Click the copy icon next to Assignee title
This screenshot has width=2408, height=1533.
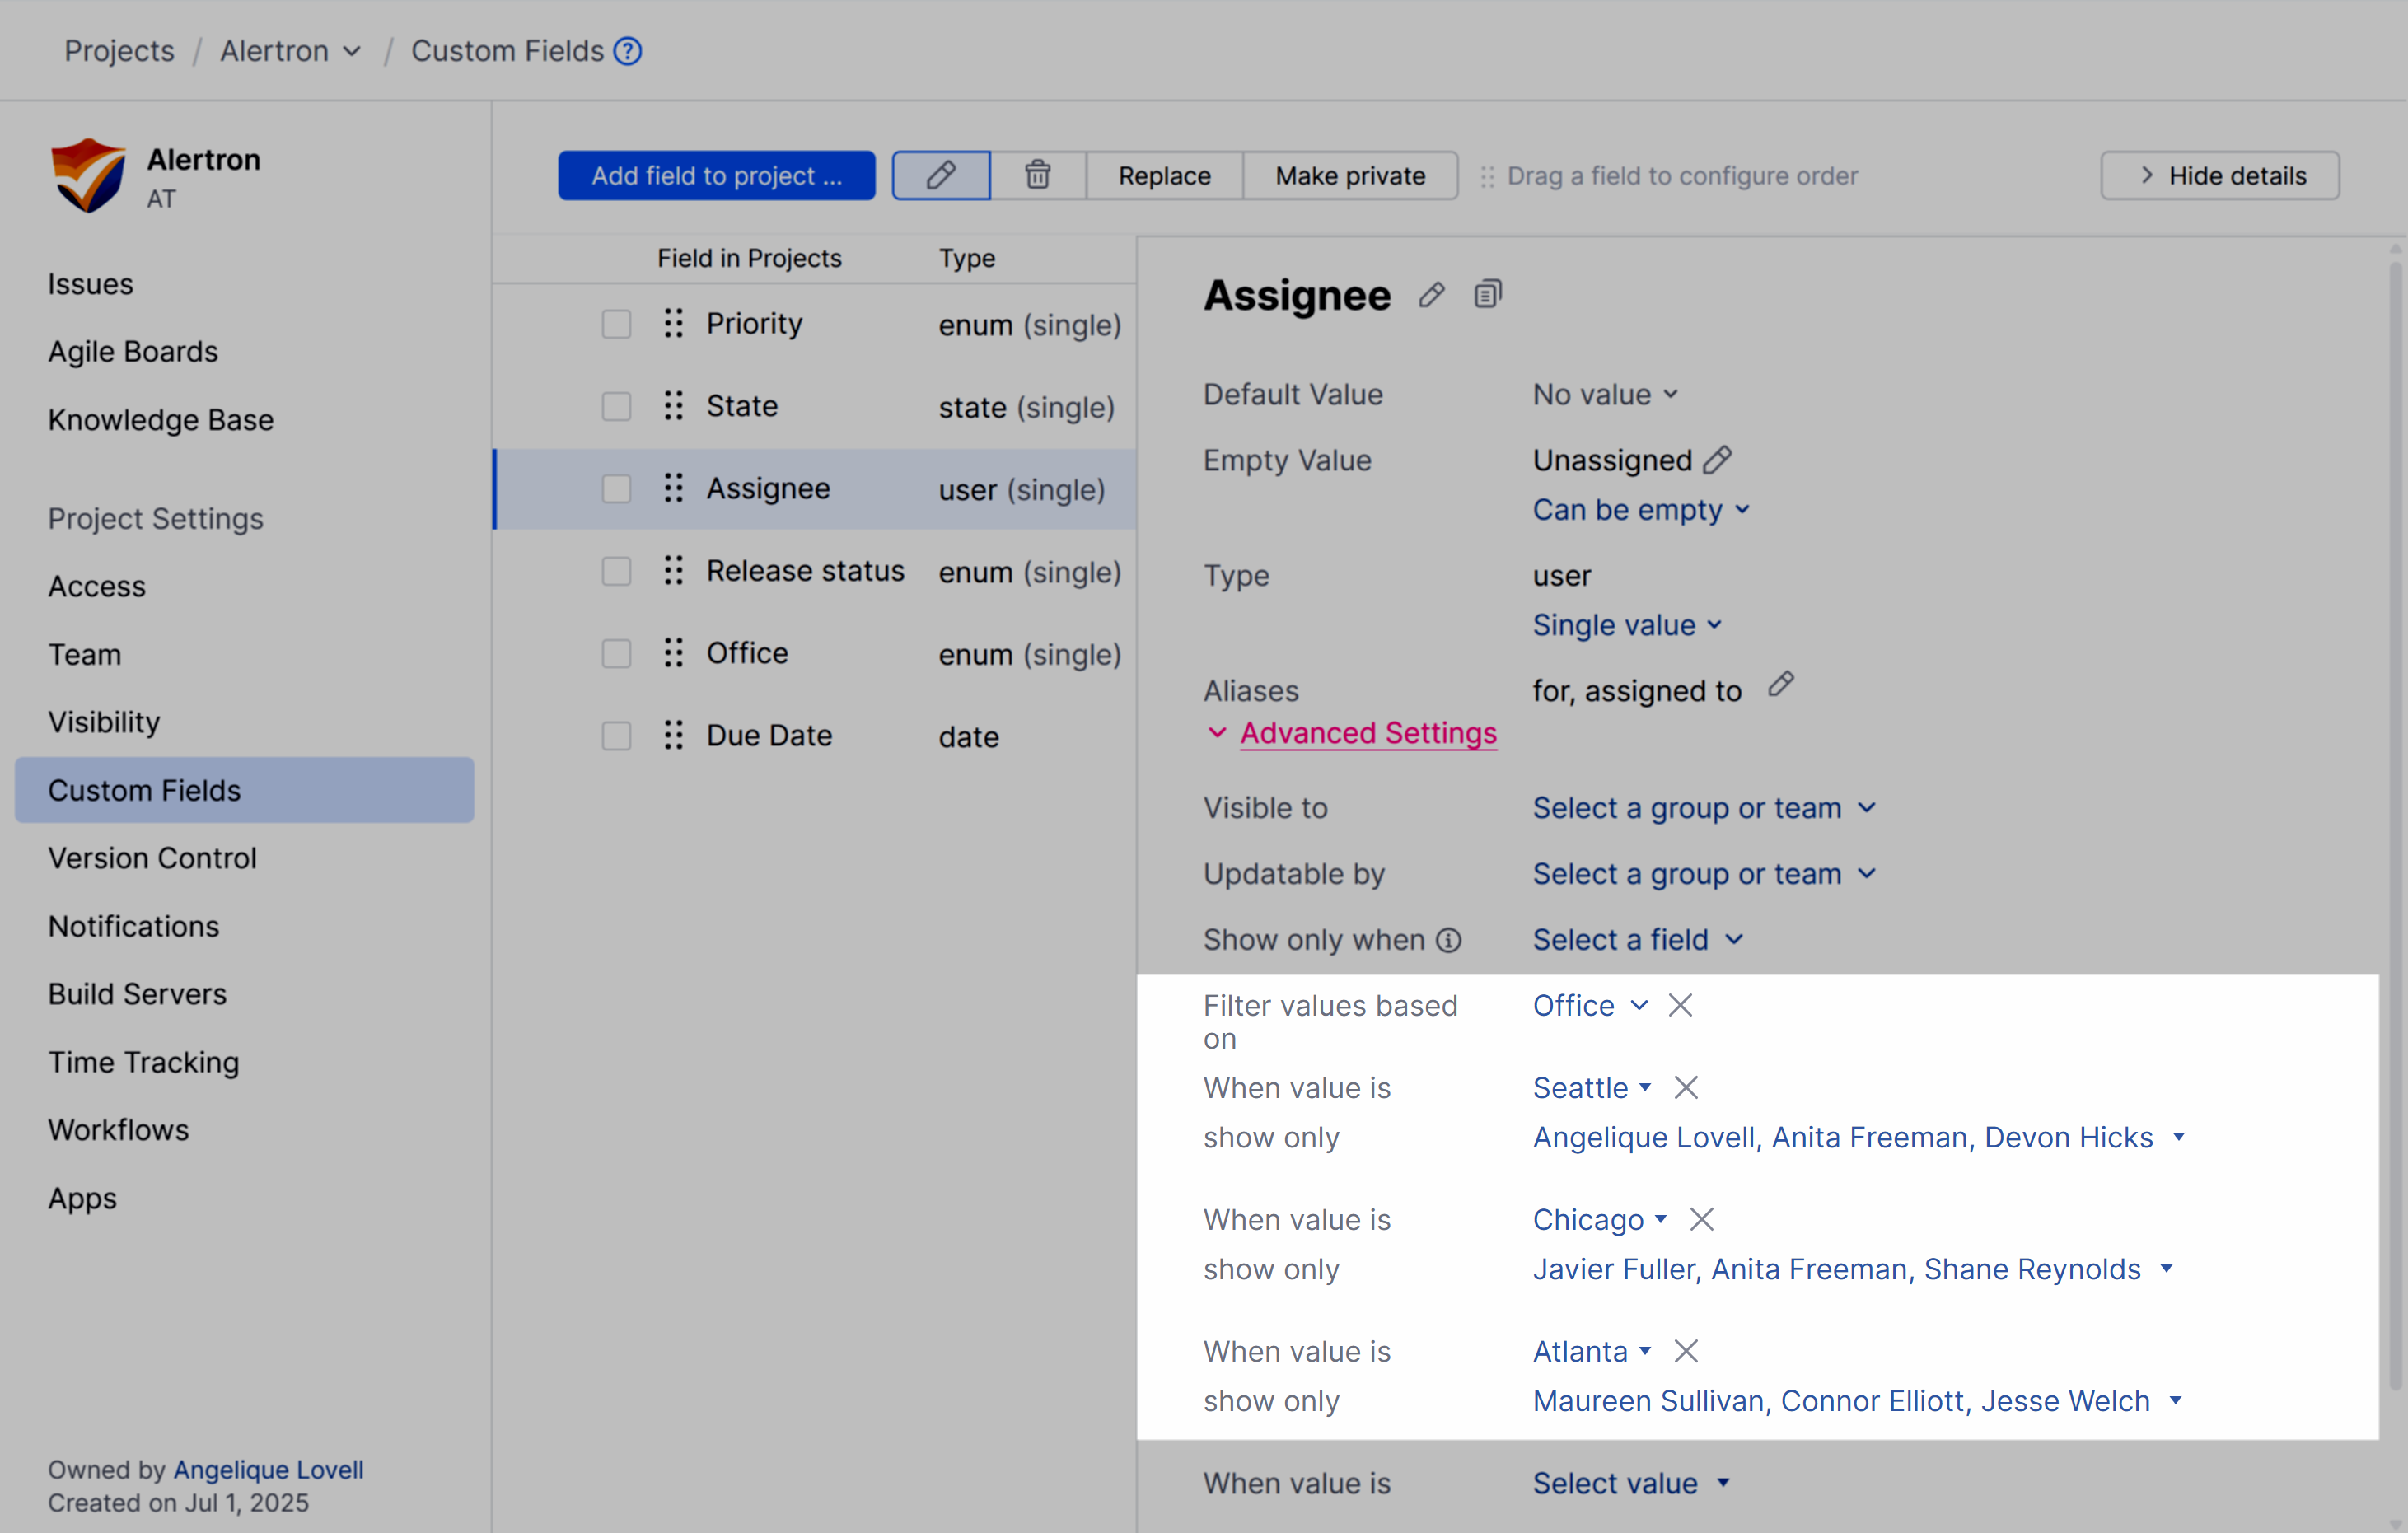(1487, 295)
